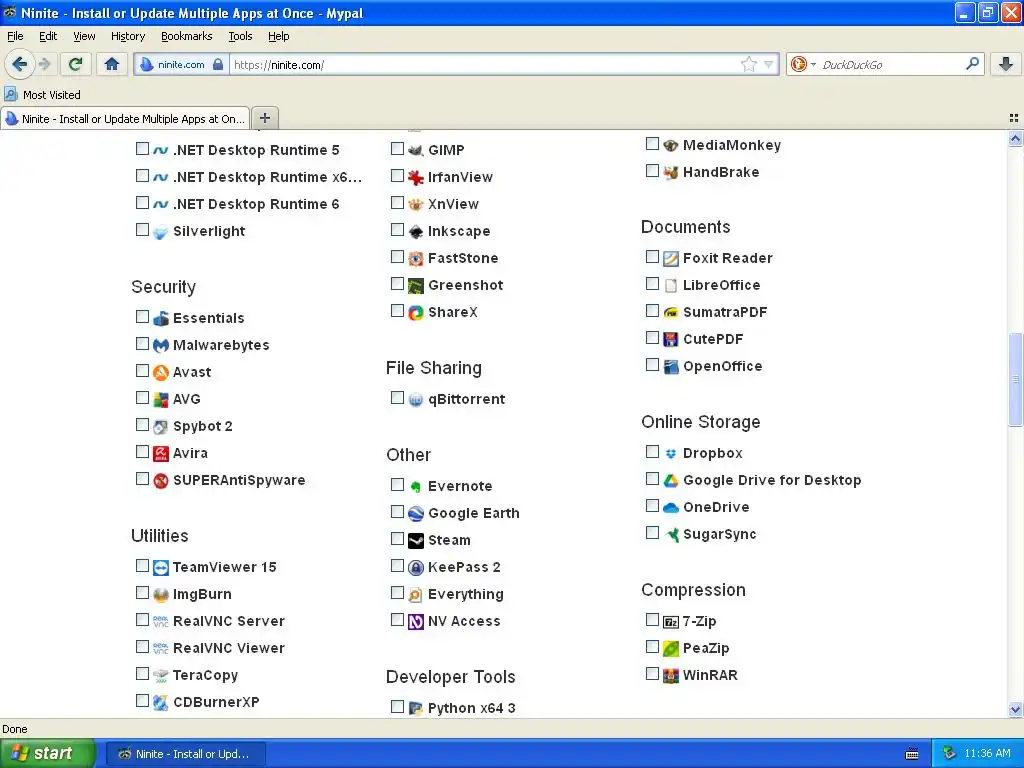The width and height of the screenshot is (1024, 768).
Task: Click the OneDrive cloud icon
Action: point(671,507)
